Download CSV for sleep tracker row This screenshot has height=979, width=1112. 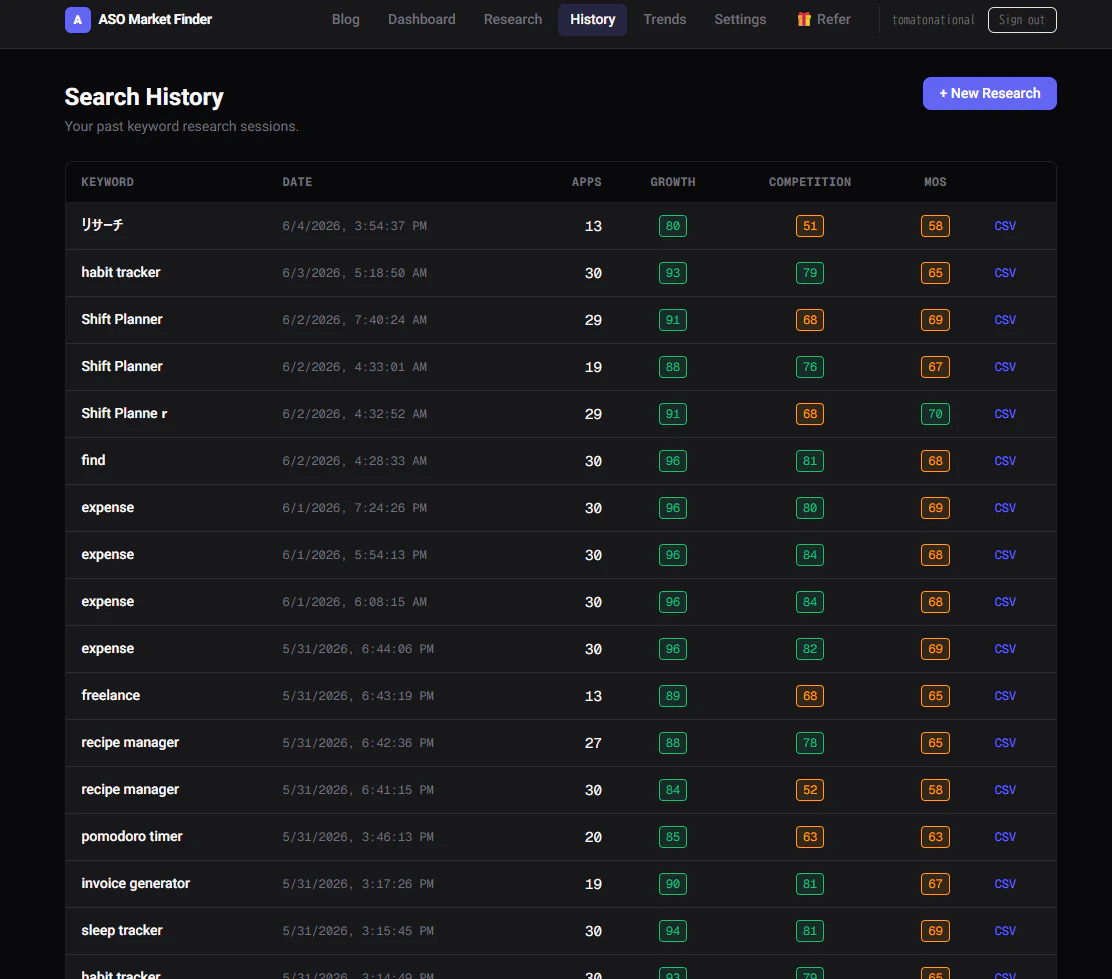[x=1005, y=931]
